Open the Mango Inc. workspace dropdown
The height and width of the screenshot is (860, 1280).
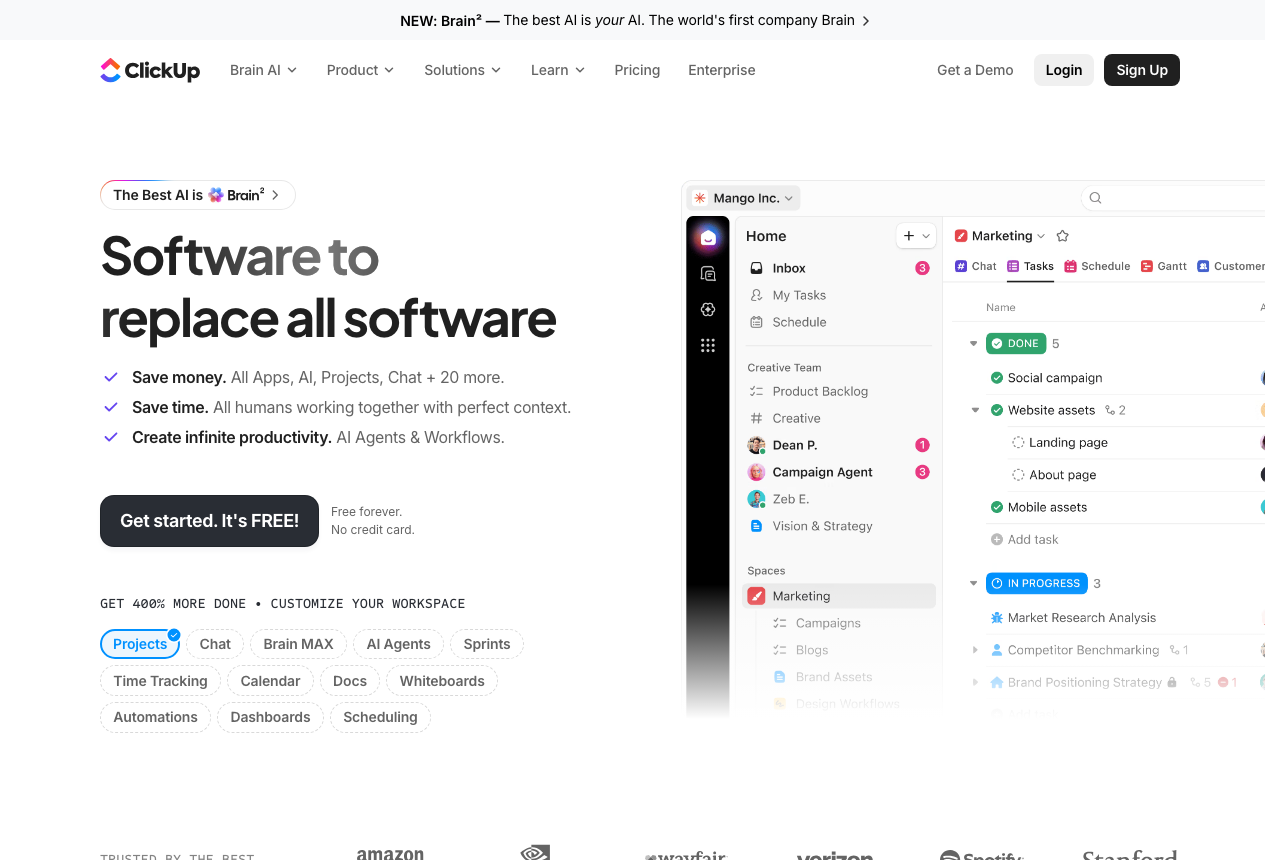pos(744,198)
